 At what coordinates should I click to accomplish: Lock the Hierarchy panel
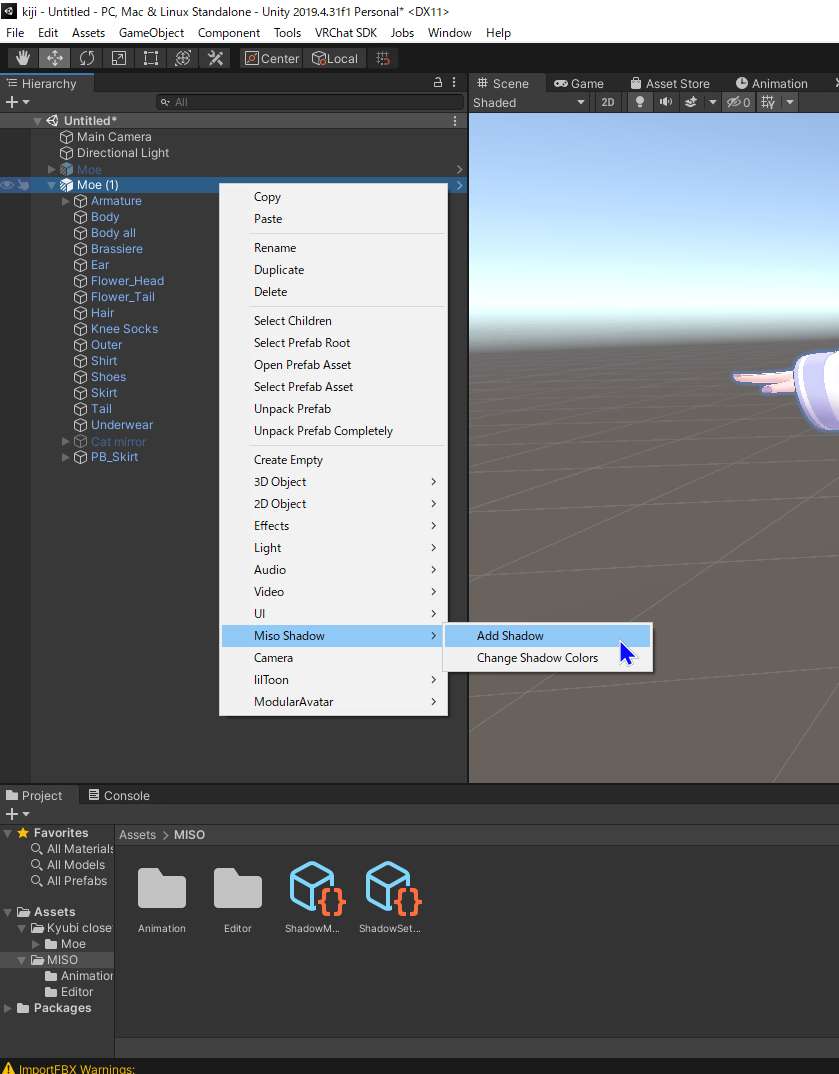point(438,82)
